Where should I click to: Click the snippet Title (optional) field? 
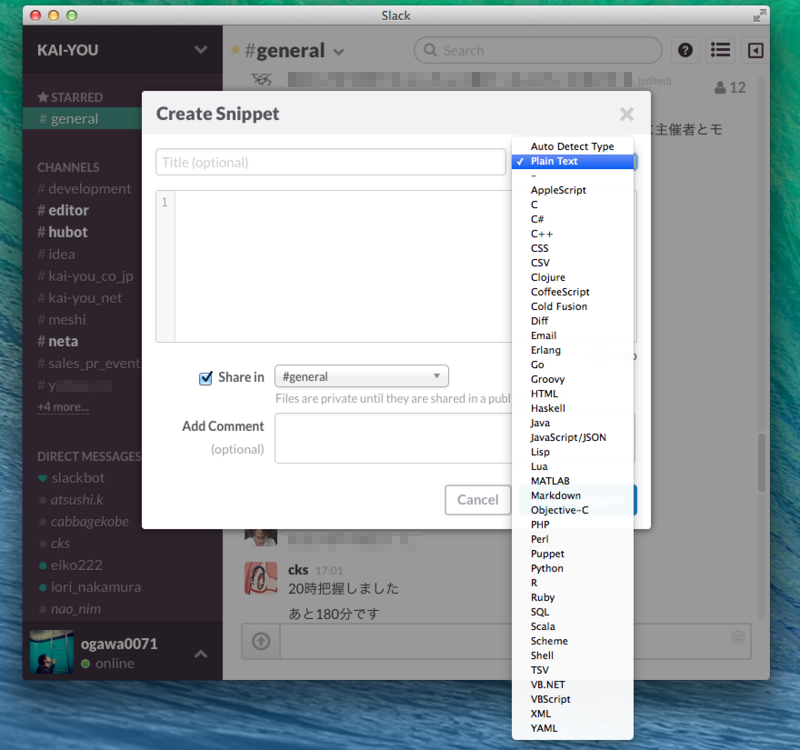click(331, 162)
